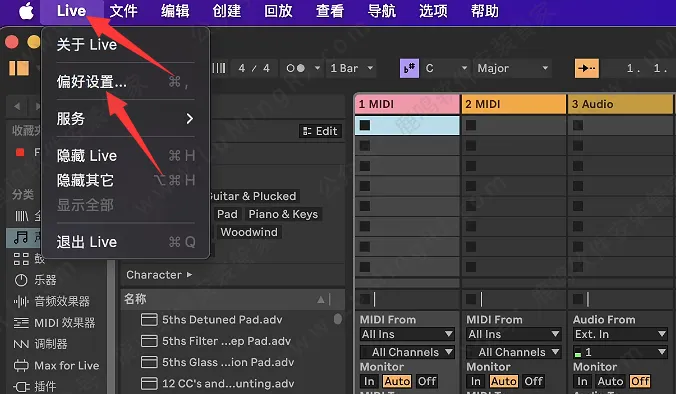Open 插件 category in browser
Image resolution: width=676 pixels, height=394 pixels.
(x=34, y=386)
